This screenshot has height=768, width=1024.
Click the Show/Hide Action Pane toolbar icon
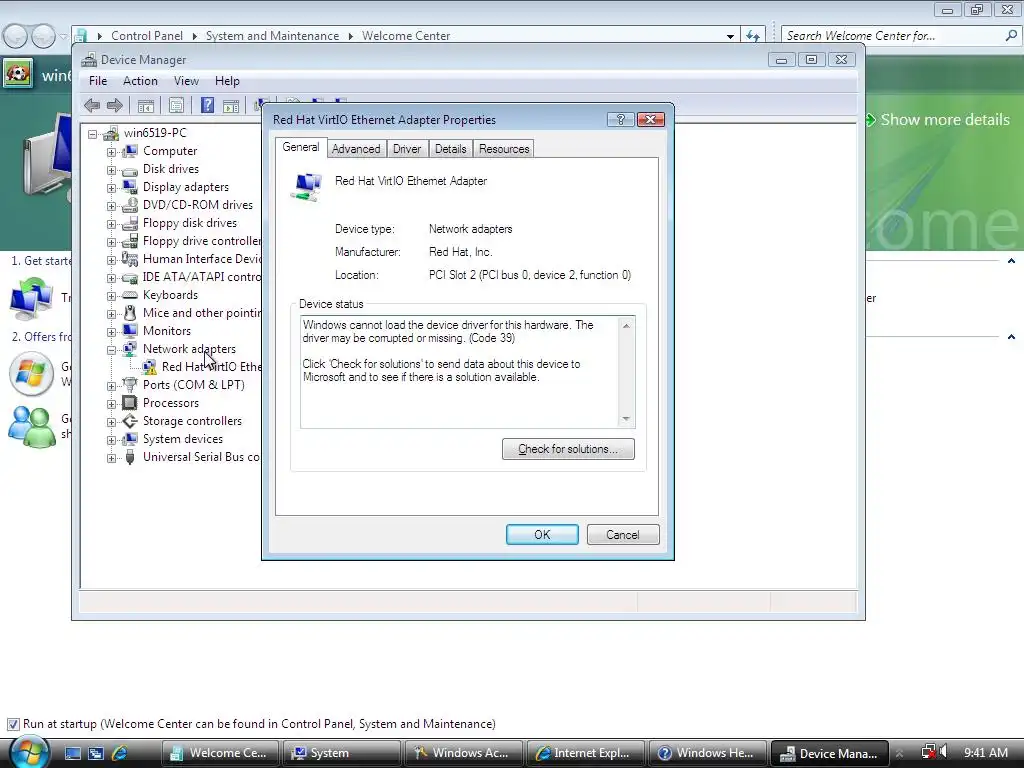pos(231,105)
